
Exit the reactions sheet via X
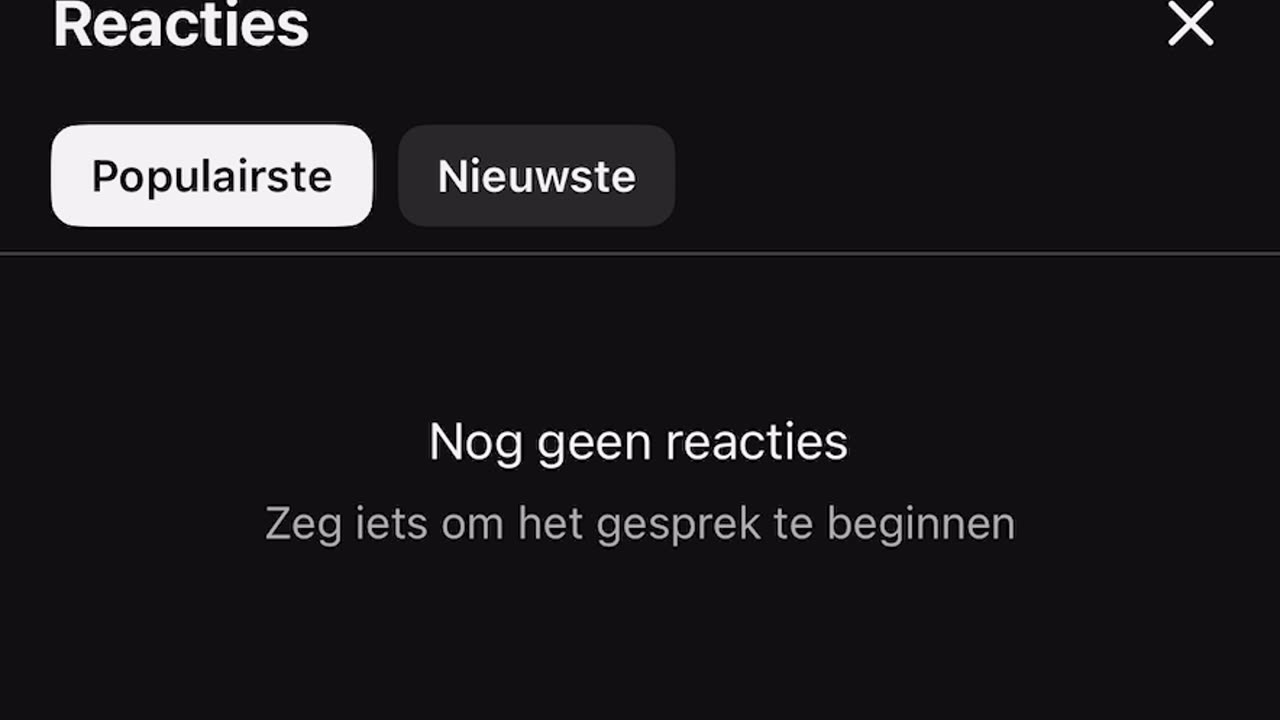pyautogui.click(x=1190, y=24)
